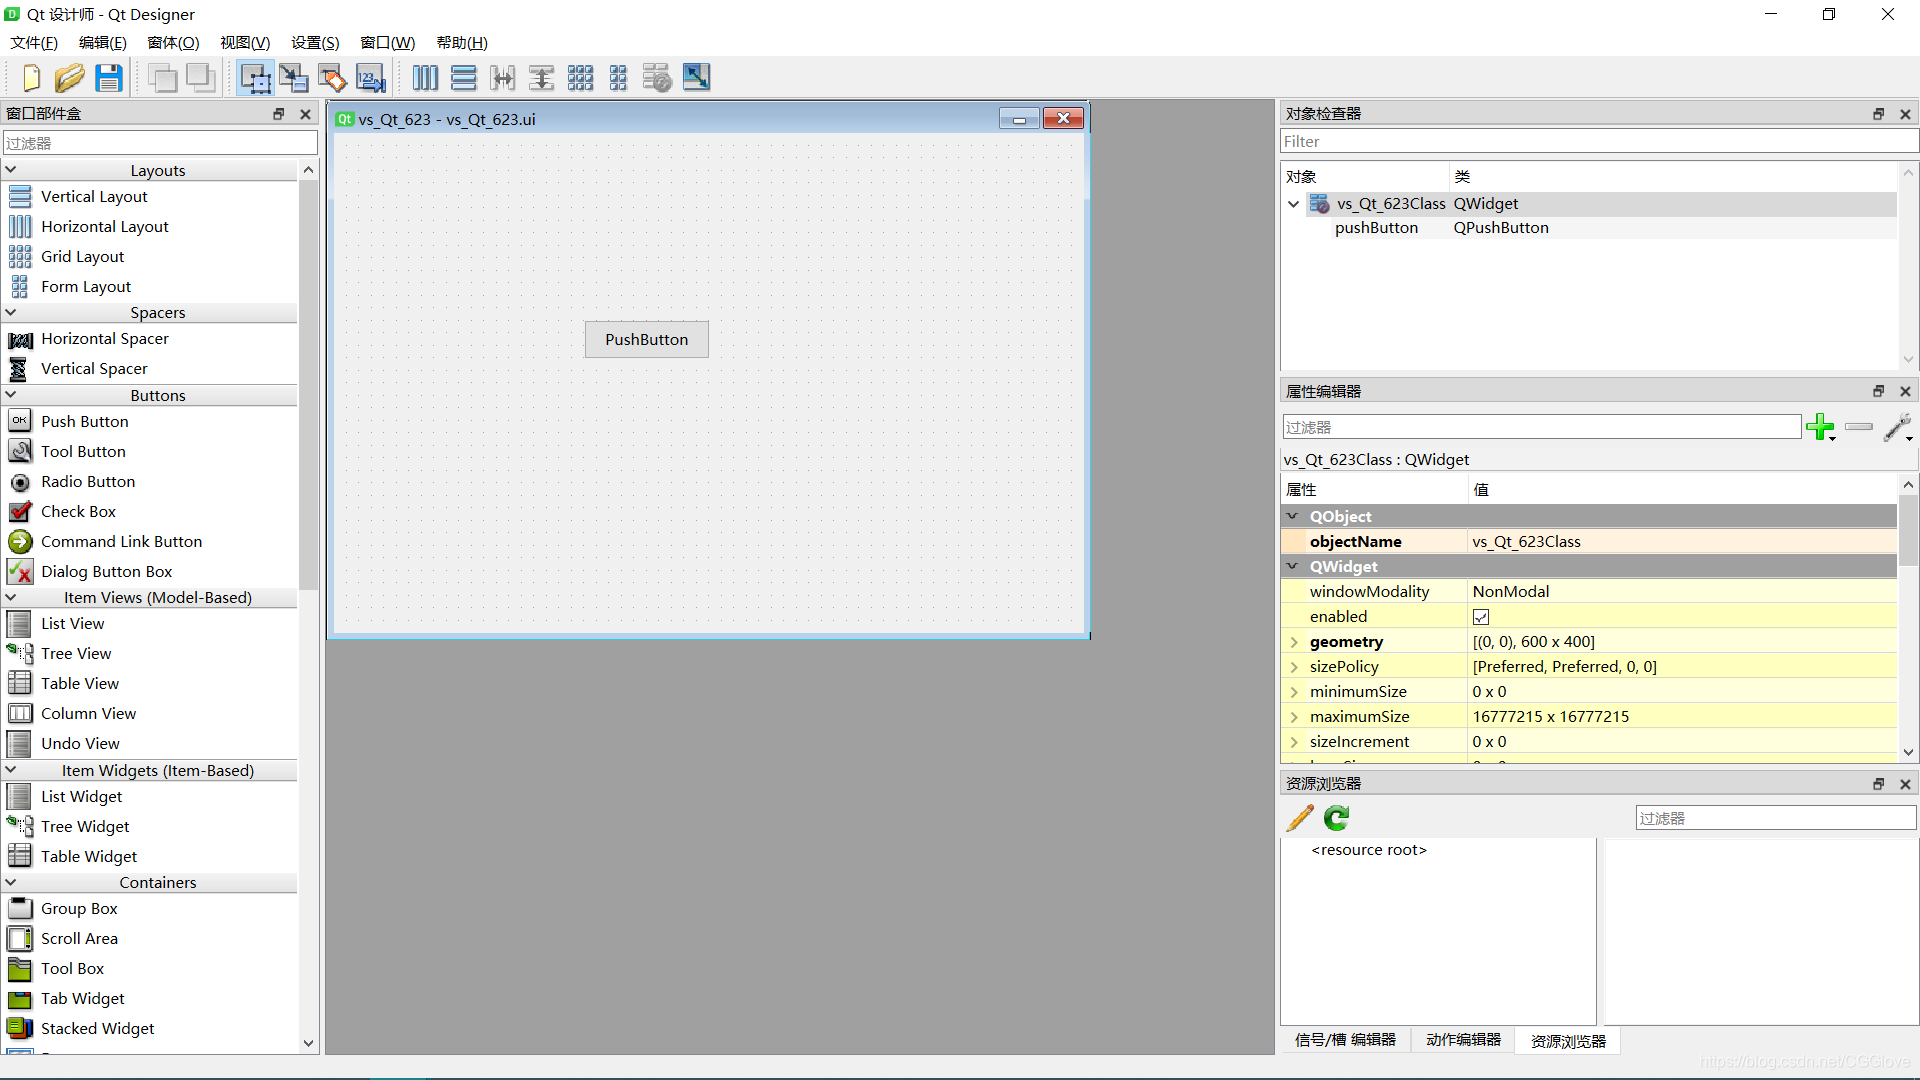Select the Edit Tab Order tool

click(371, 78)
